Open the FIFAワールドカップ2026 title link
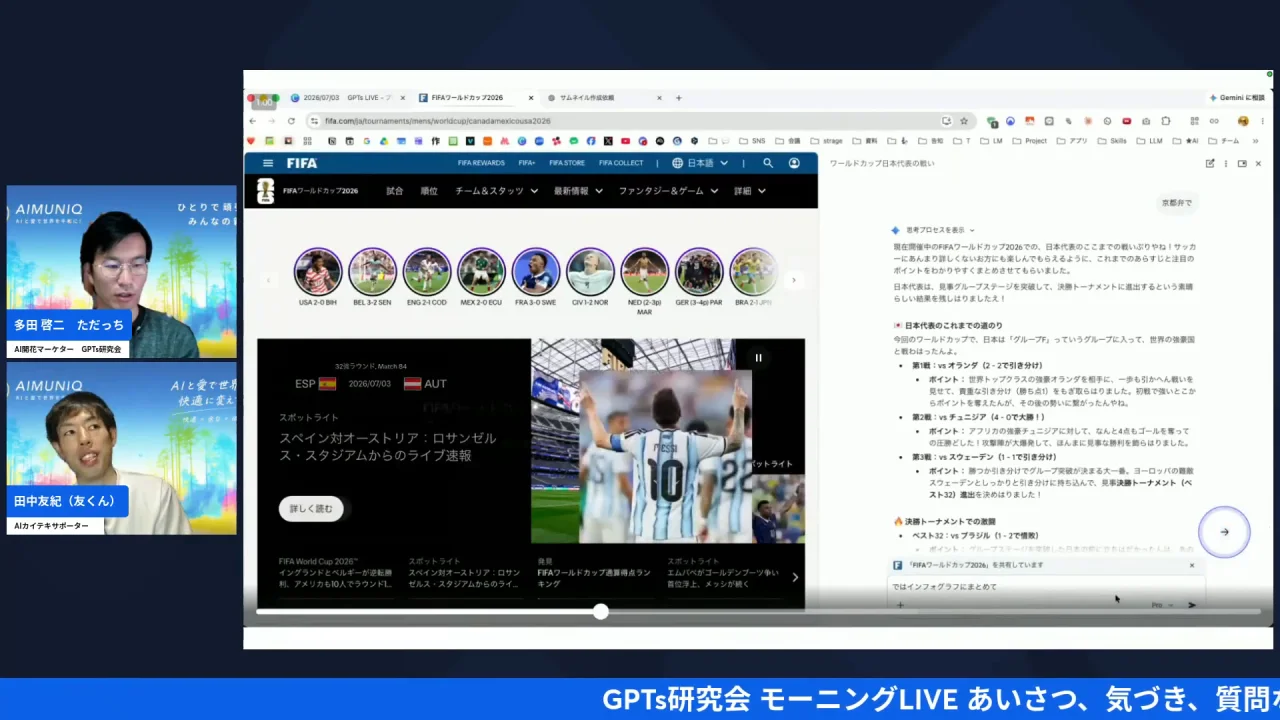 pos(320,191)
